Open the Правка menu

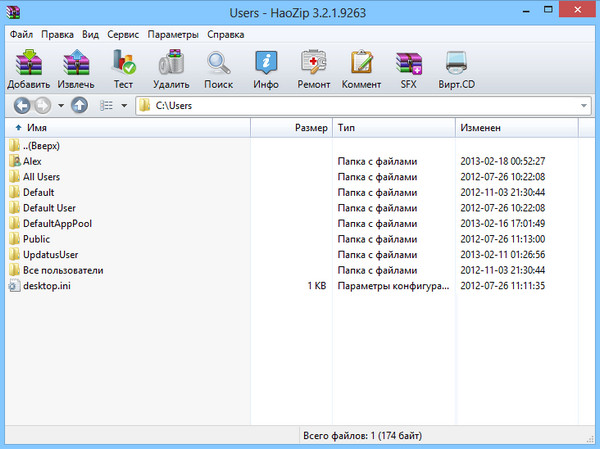click(x=57, y=34)
